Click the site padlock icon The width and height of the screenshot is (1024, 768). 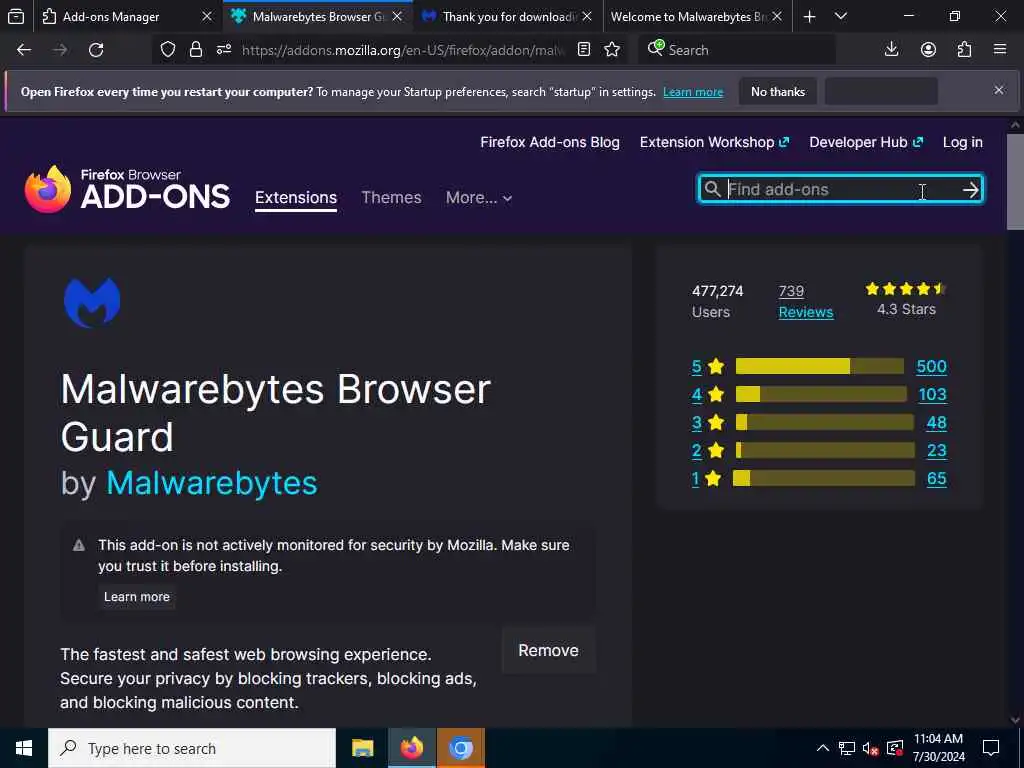[x=195, y=50]
